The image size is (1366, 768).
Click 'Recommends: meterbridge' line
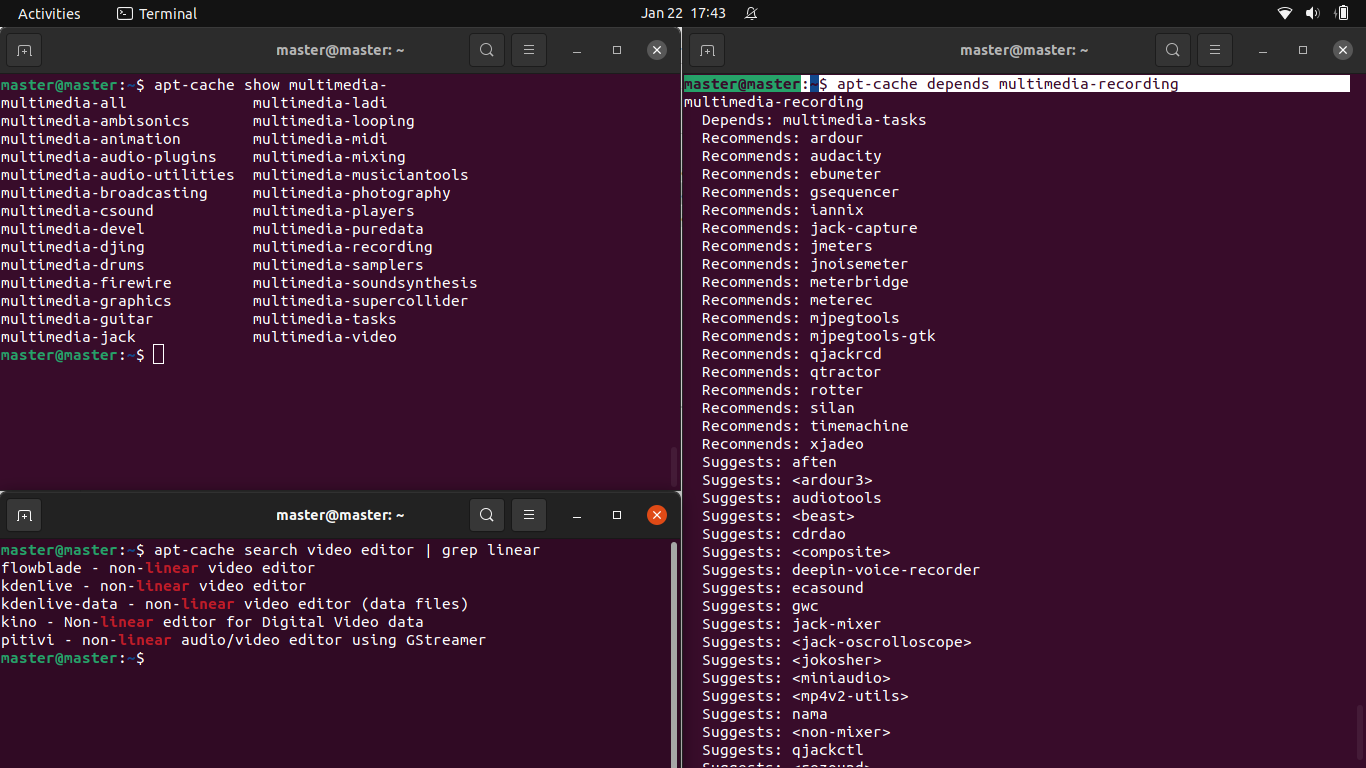coord(805,282)
